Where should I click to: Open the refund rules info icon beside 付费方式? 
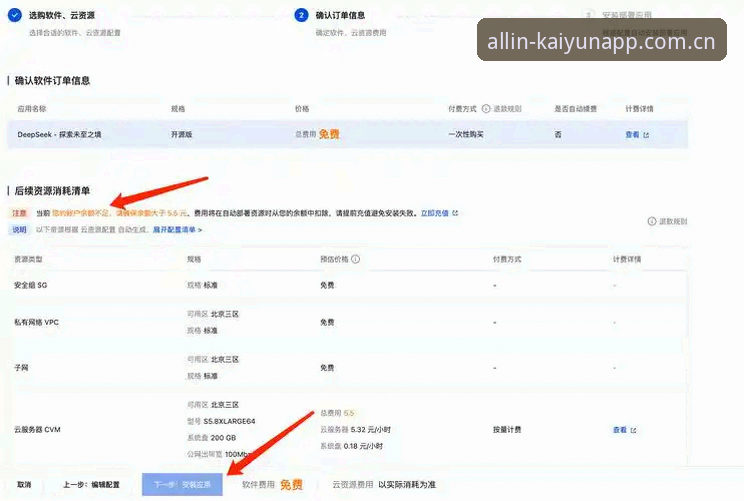[x=485, y=109]
